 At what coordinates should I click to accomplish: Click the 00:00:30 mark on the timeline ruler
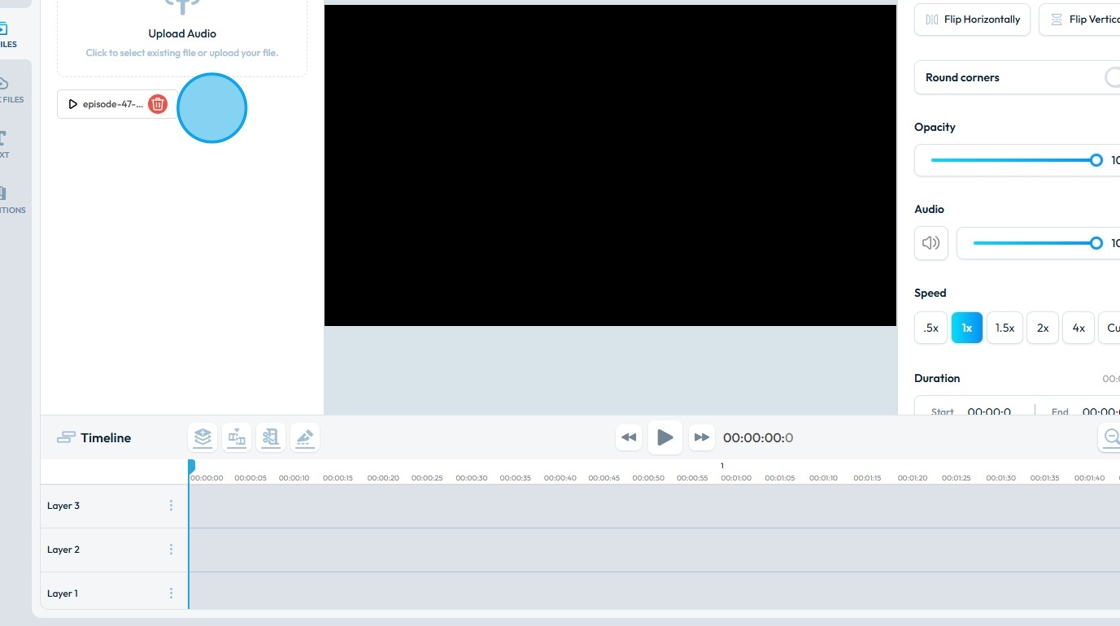(471, 478)
